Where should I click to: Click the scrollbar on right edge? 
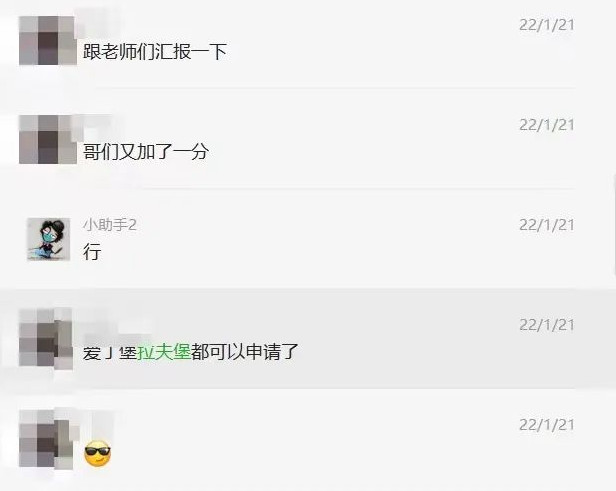pyautogui.click(x=614, y=224)
